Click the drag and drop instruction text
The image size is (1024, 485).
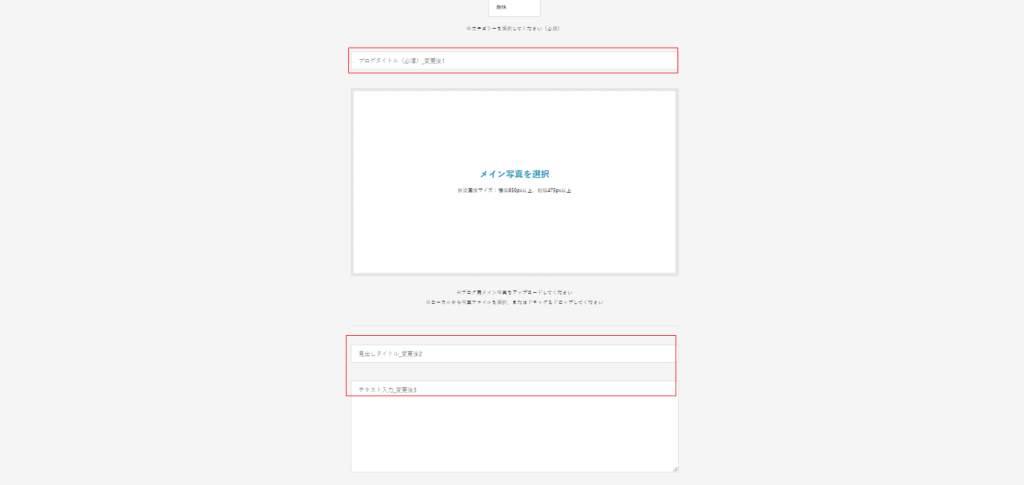click(x=514, y=302)
